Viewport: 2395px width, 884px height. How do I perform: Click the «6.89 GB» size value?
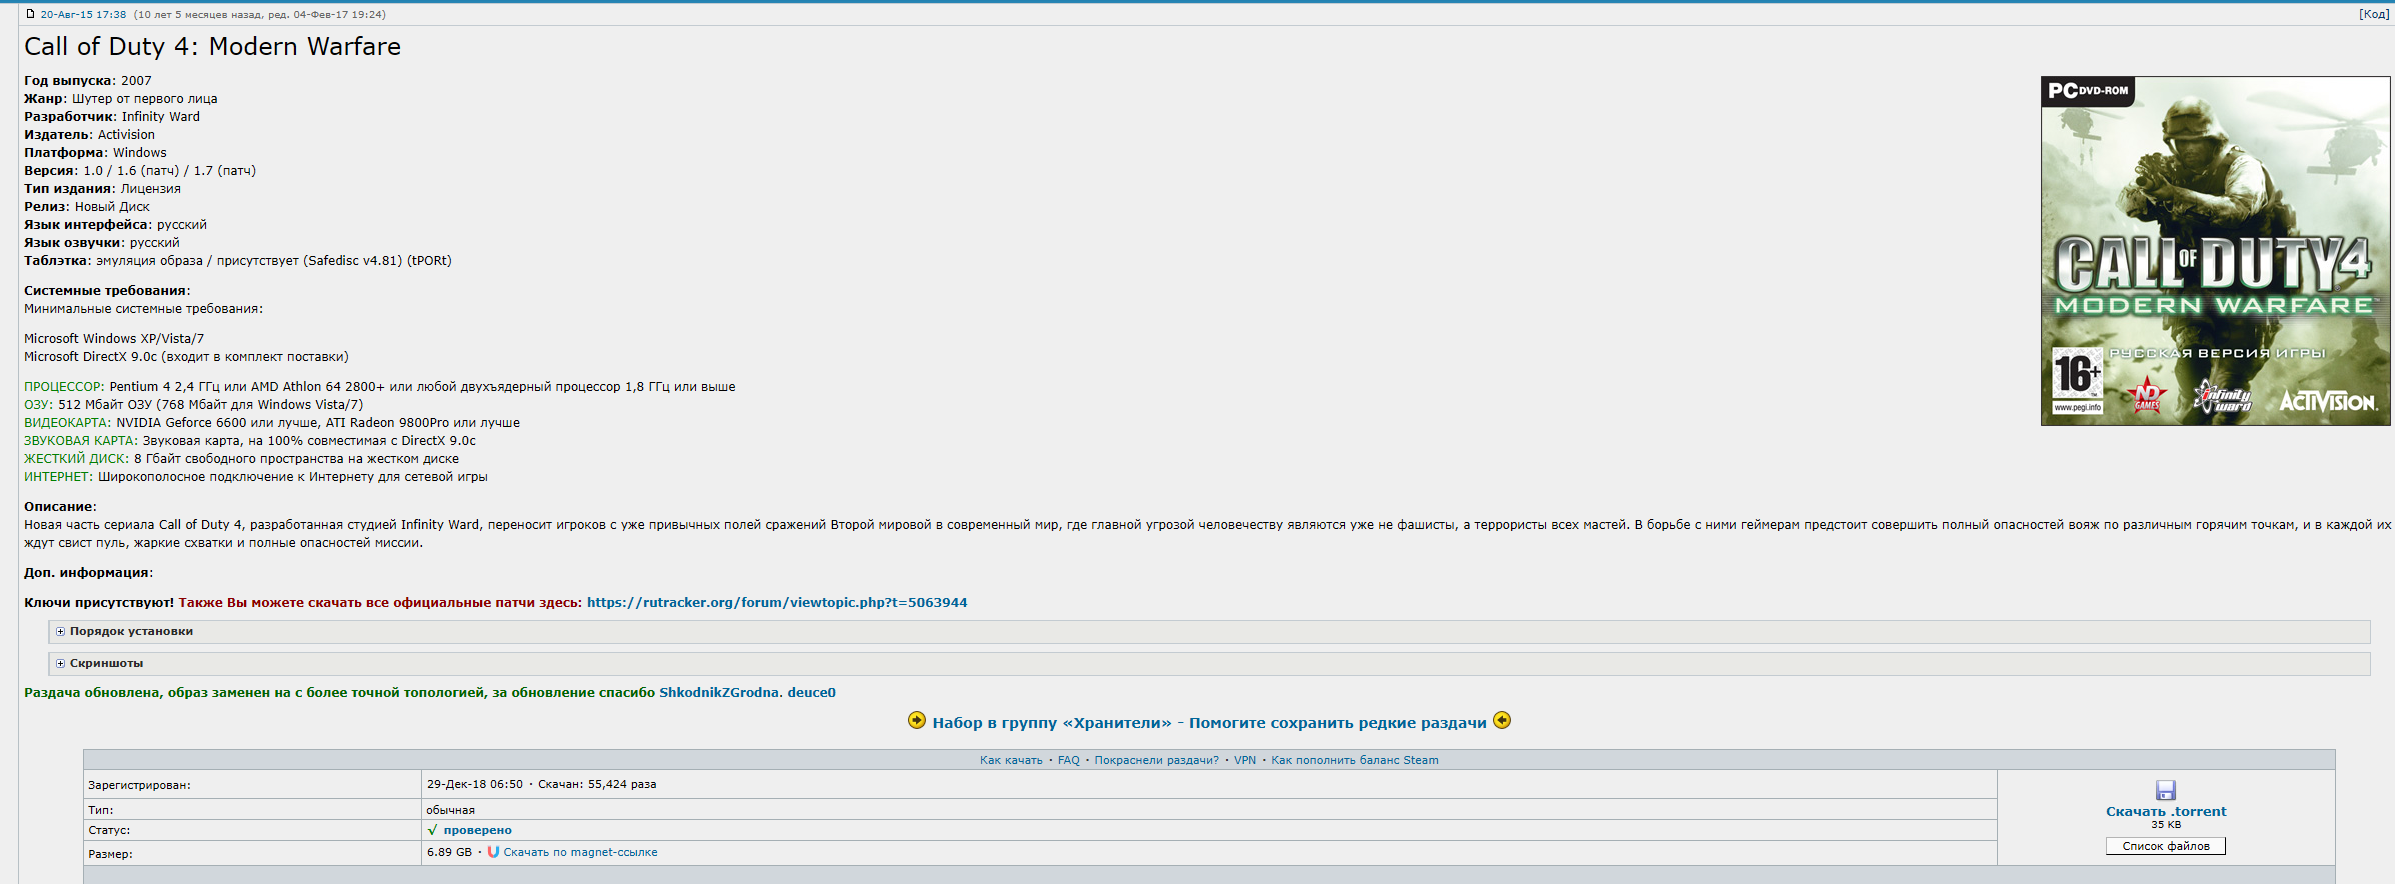pyautogui.click(x=449, y=853)
